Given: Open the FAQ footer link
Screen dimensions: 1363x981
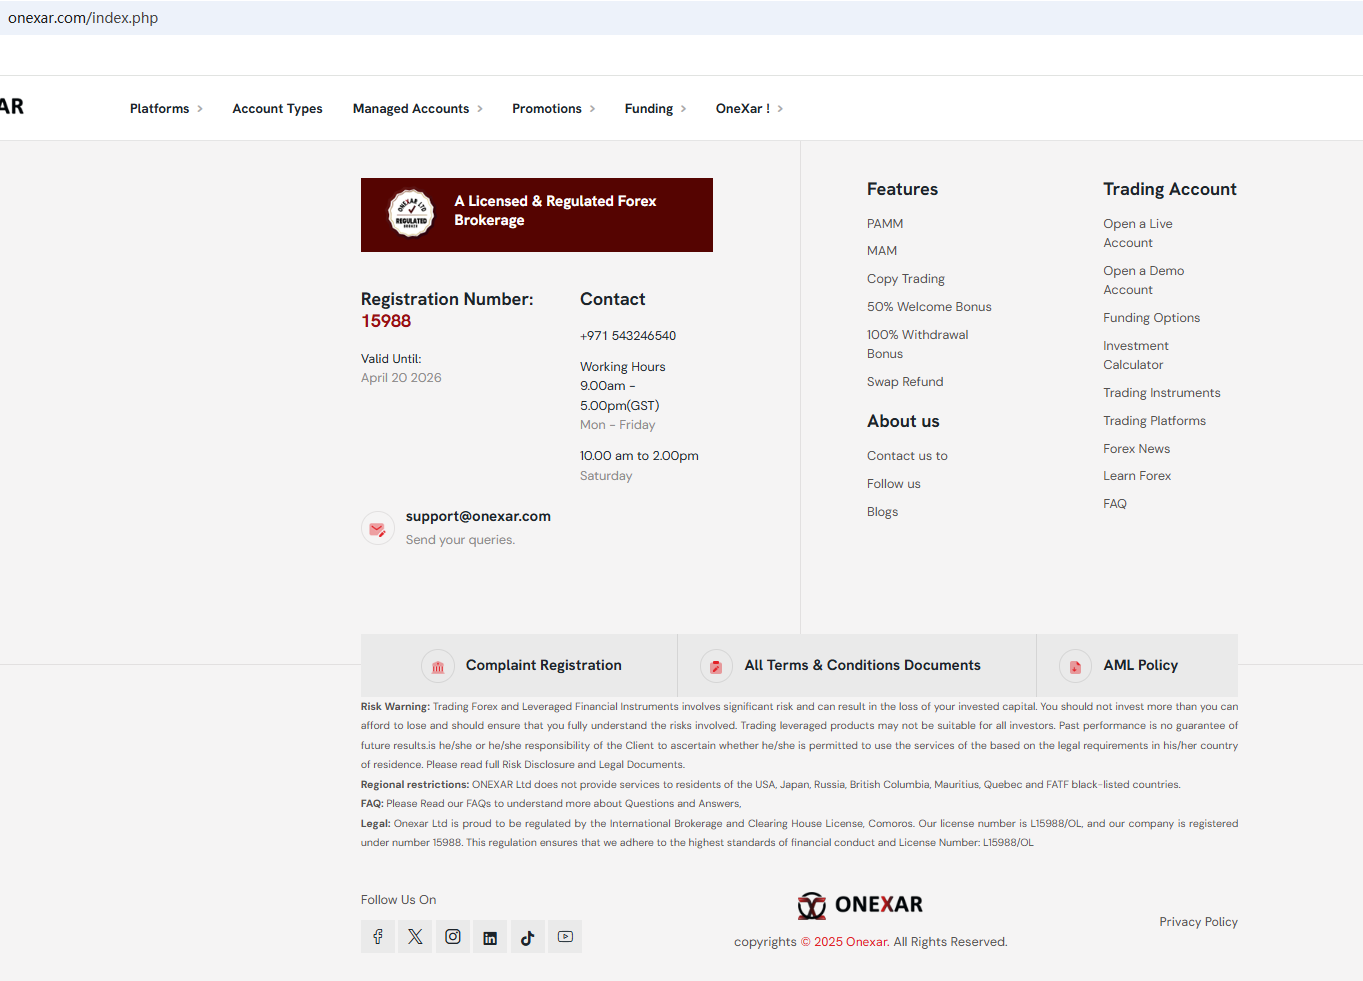Looking at the screenshot, I should (1115, 504).
